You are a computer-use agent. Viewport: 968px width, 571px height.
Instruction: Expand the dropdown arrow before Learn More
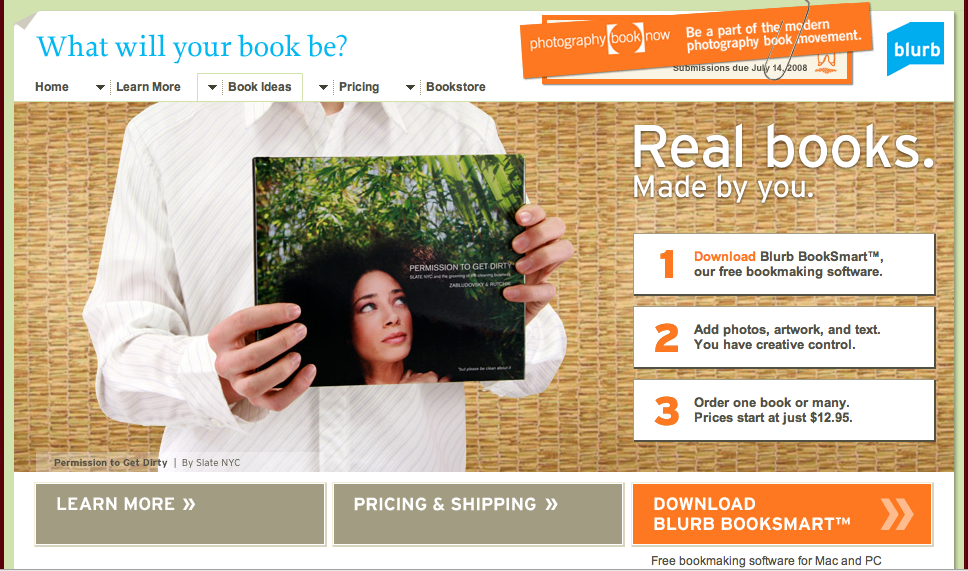[x=100, y=88]
